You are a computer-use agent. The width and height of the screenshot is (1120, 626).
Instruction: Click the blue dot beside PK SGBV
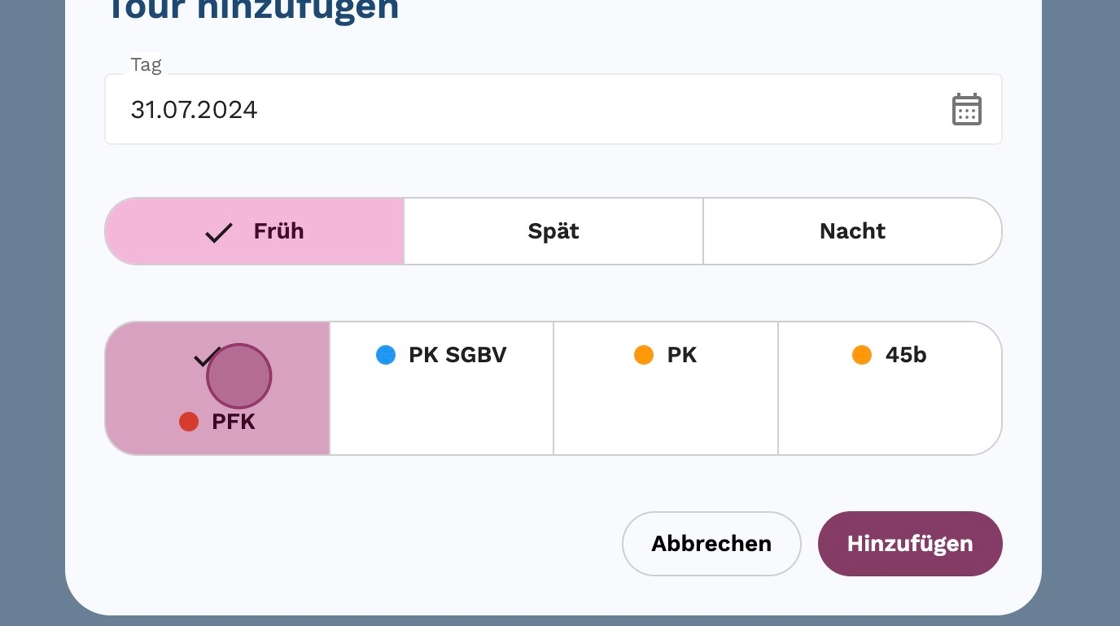coord(385,355)
